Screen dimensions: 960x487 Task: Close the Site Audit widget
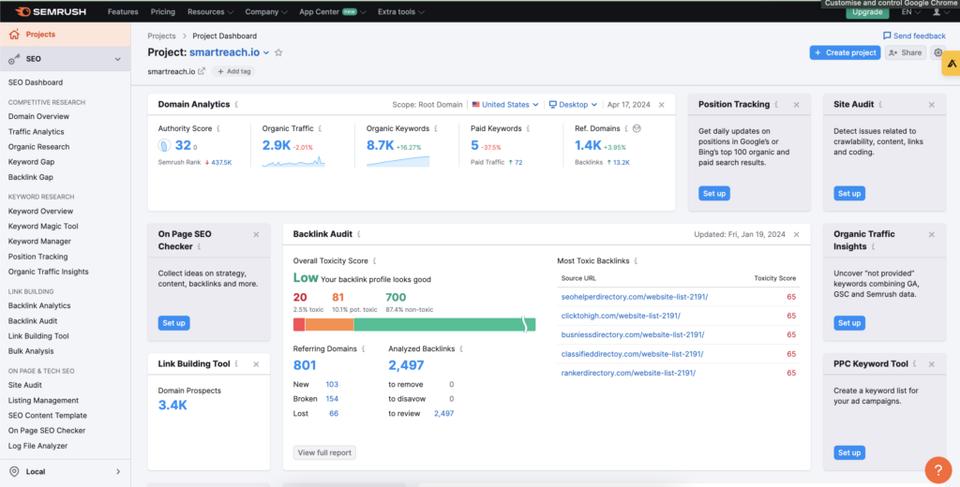931,105
